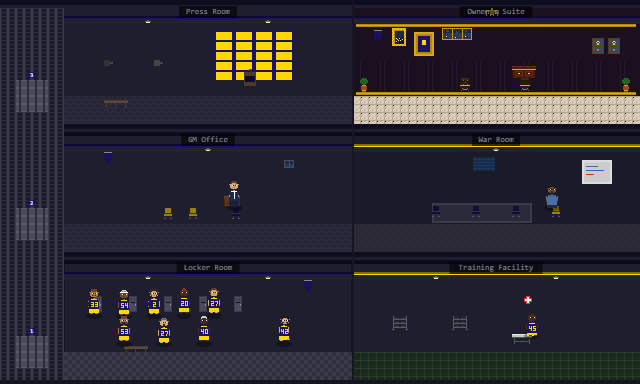Click the red medical cross icon
The width and height of the screenshot is (640, 384).
[x=528, y=300]
